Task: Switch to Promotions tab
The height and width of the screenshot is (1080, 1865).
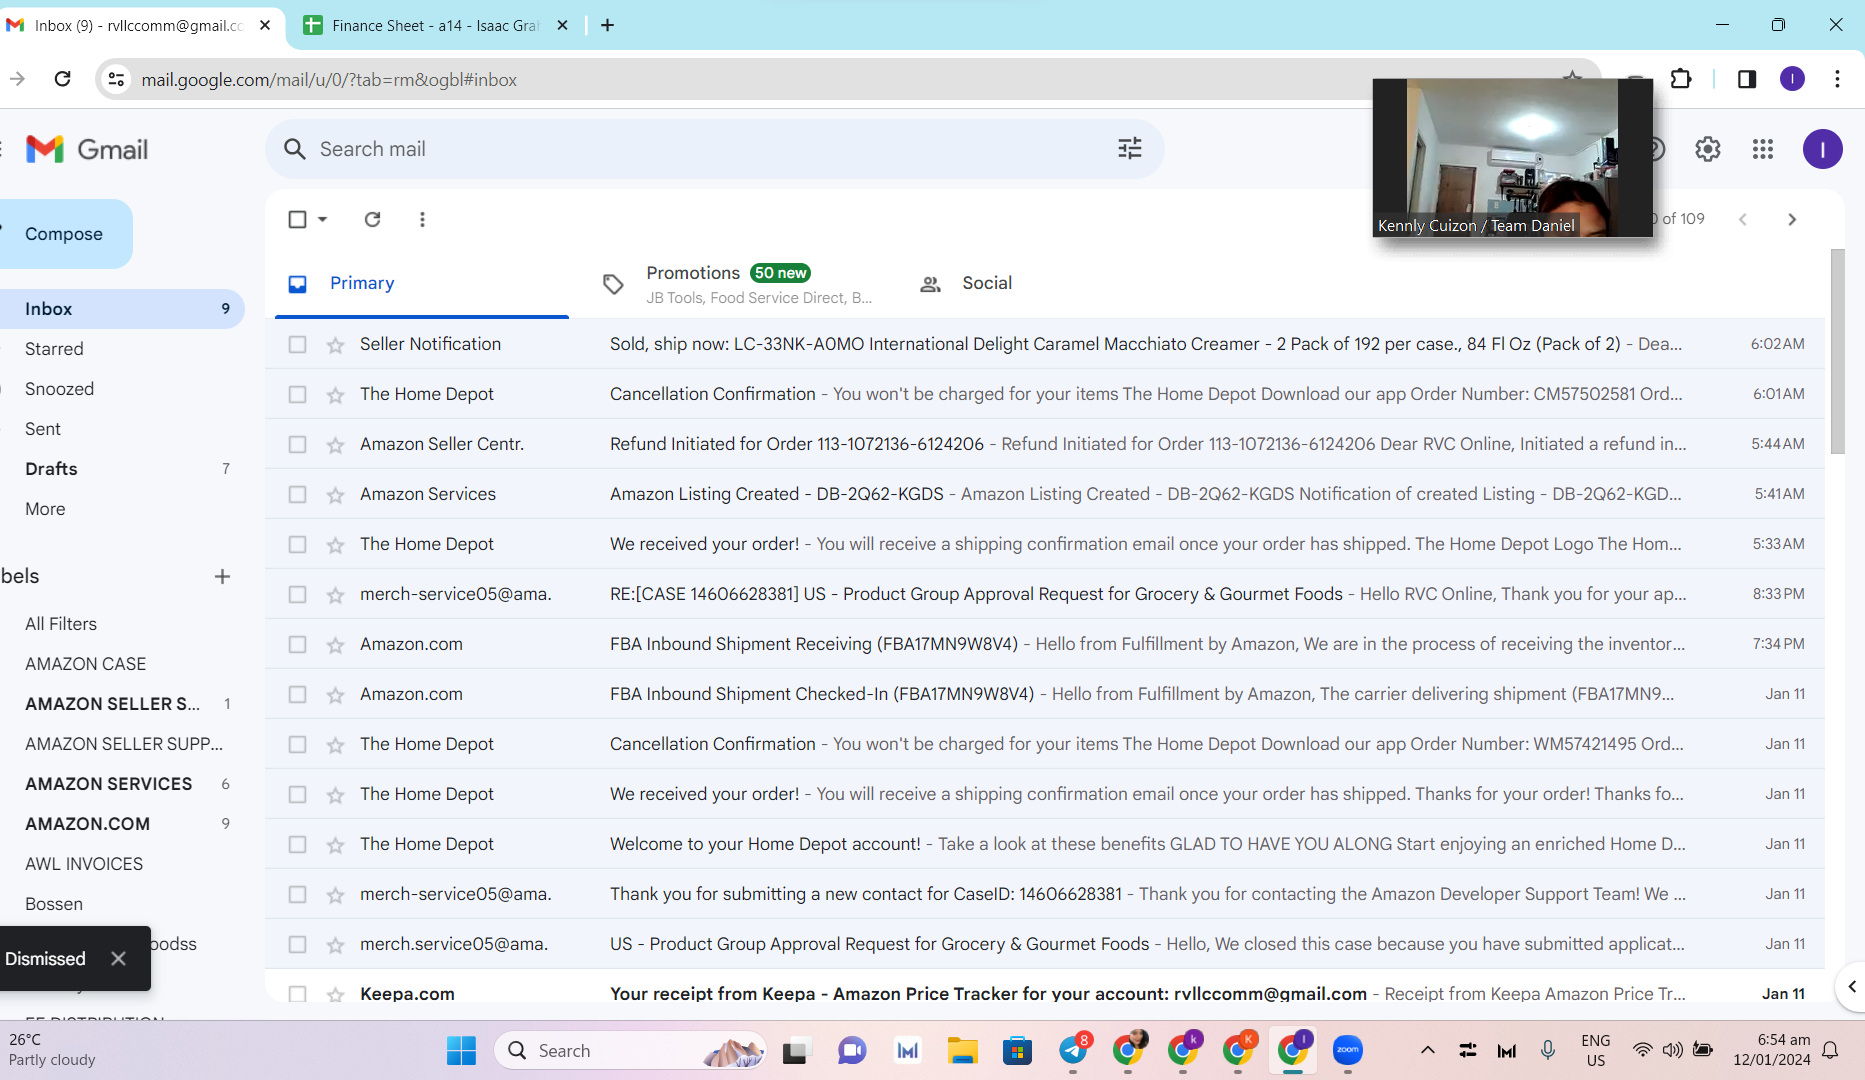Action: pos(738,284)
